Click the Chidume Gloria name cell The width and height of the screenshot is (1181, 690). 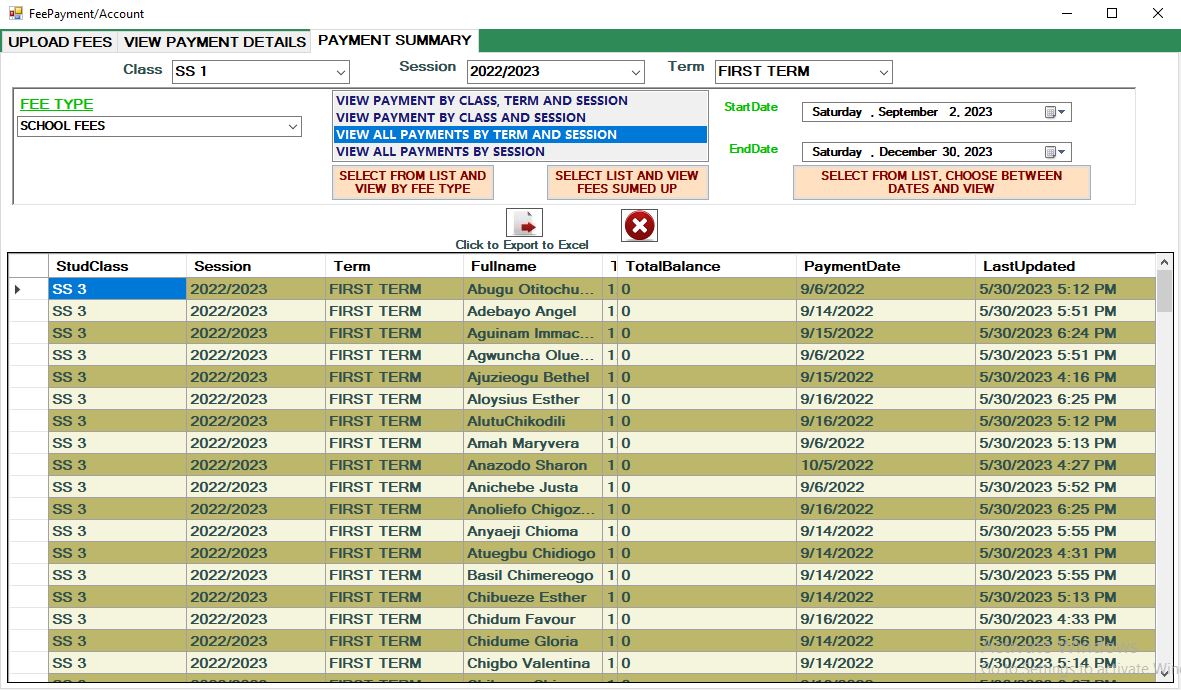(x=533, y=641)
